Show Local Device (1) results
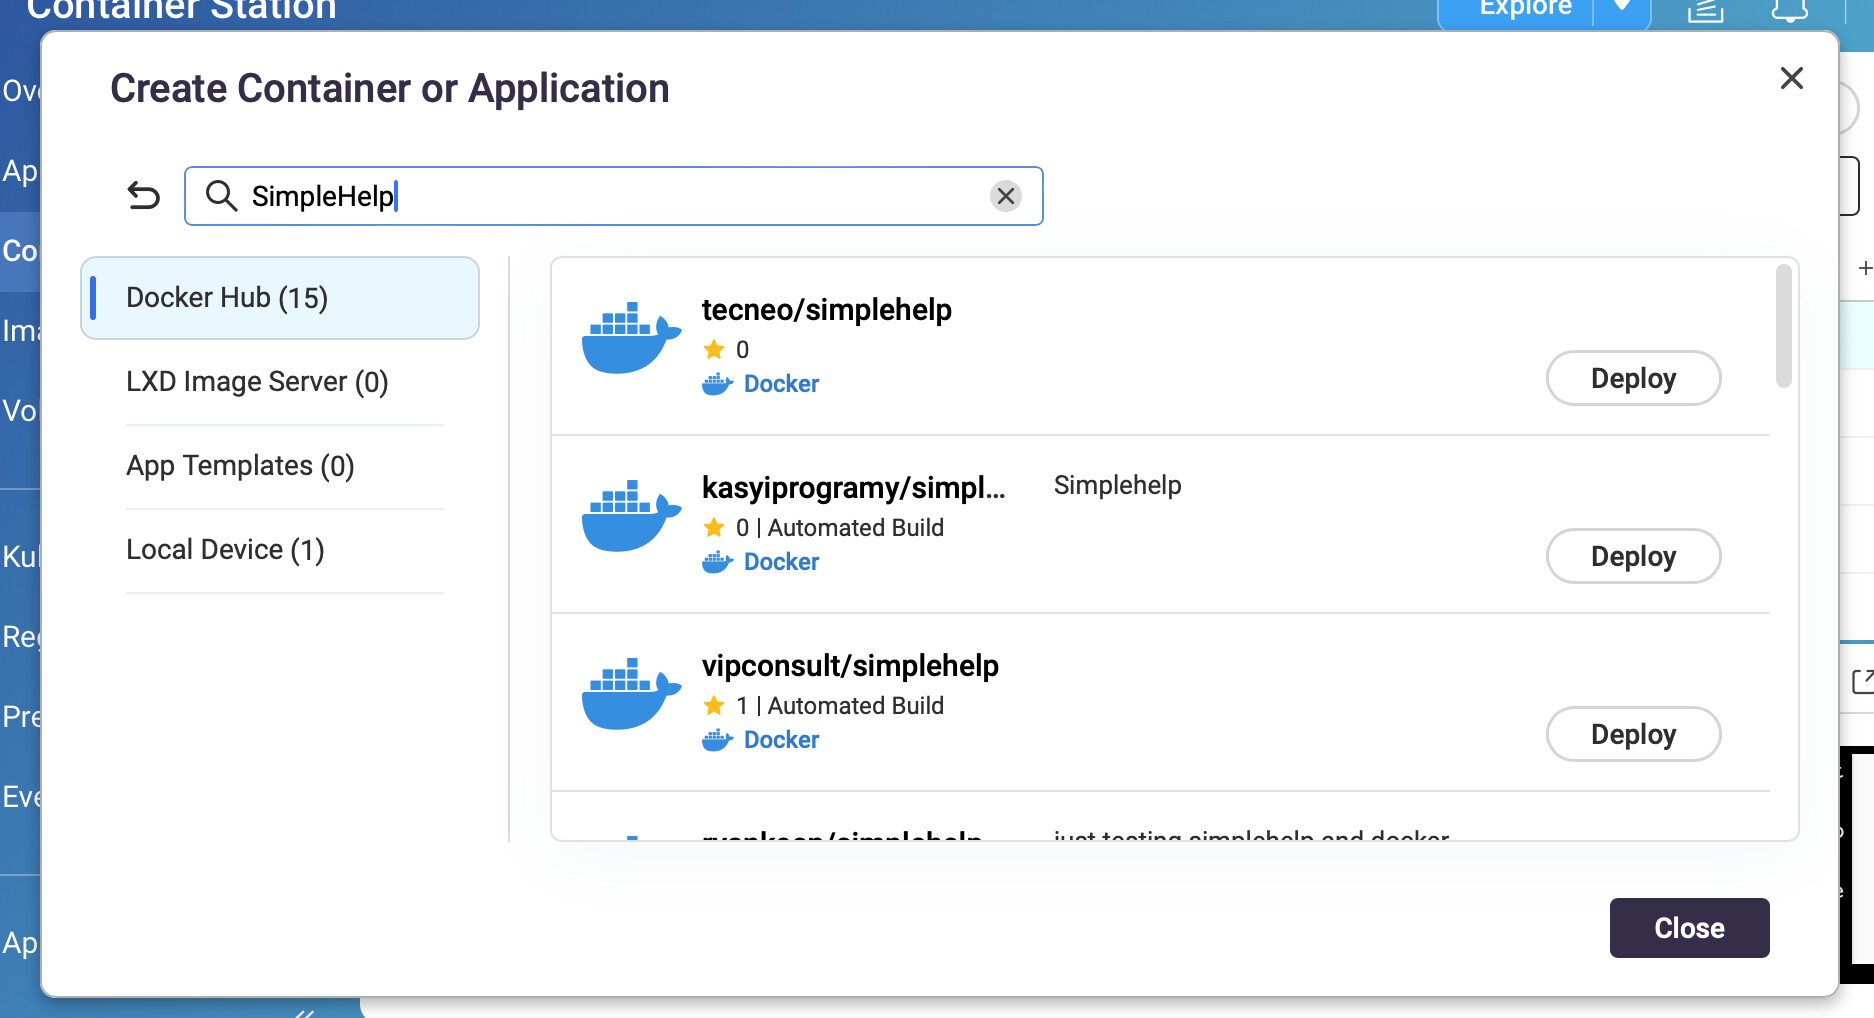The height and width of the screenshot is (1018, 1874). (x=225, y=550)
